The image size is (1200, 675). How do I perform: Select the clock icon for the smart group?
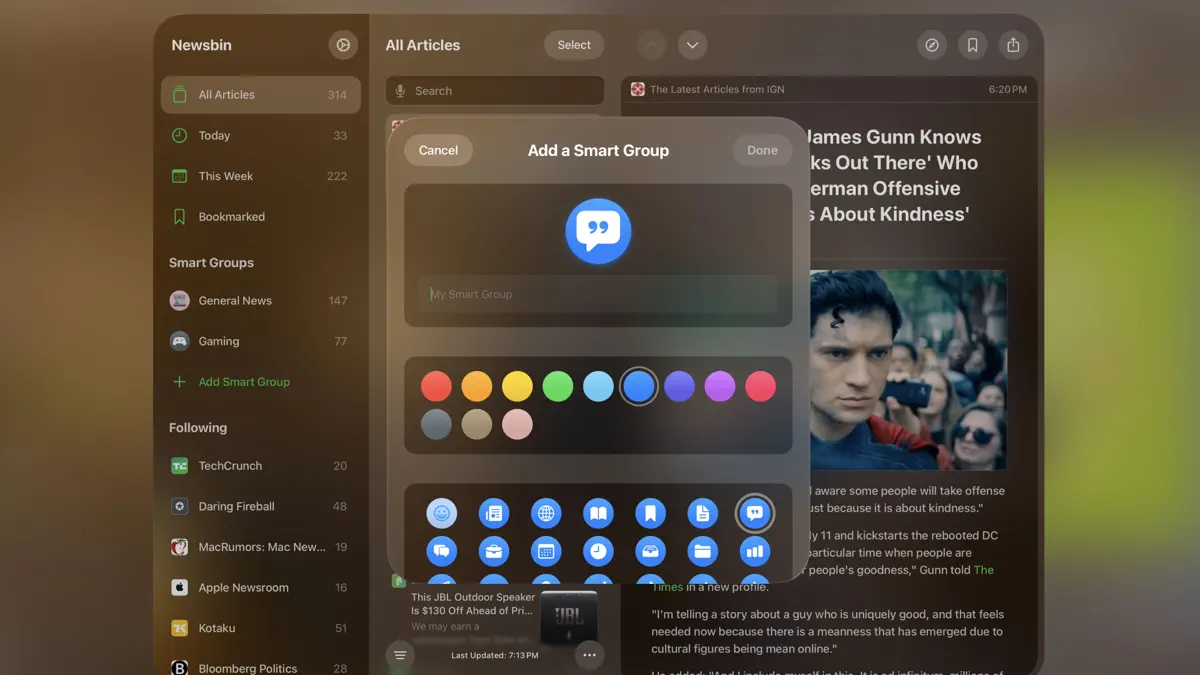(x=598, y=551)
